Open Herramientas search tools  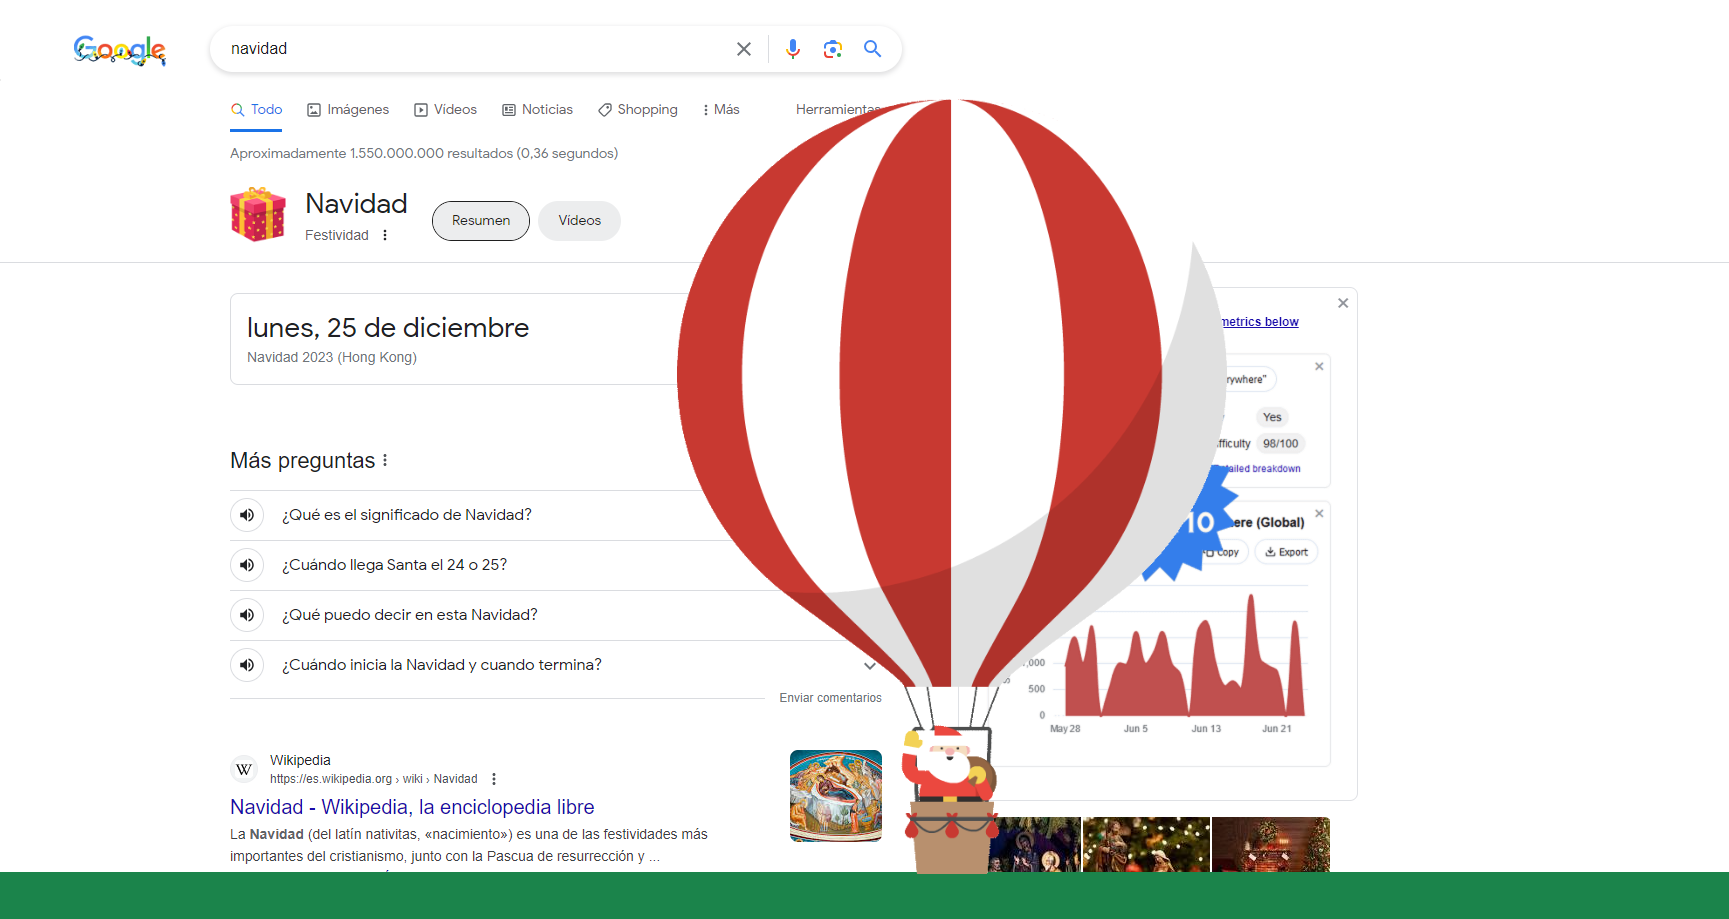838,110
